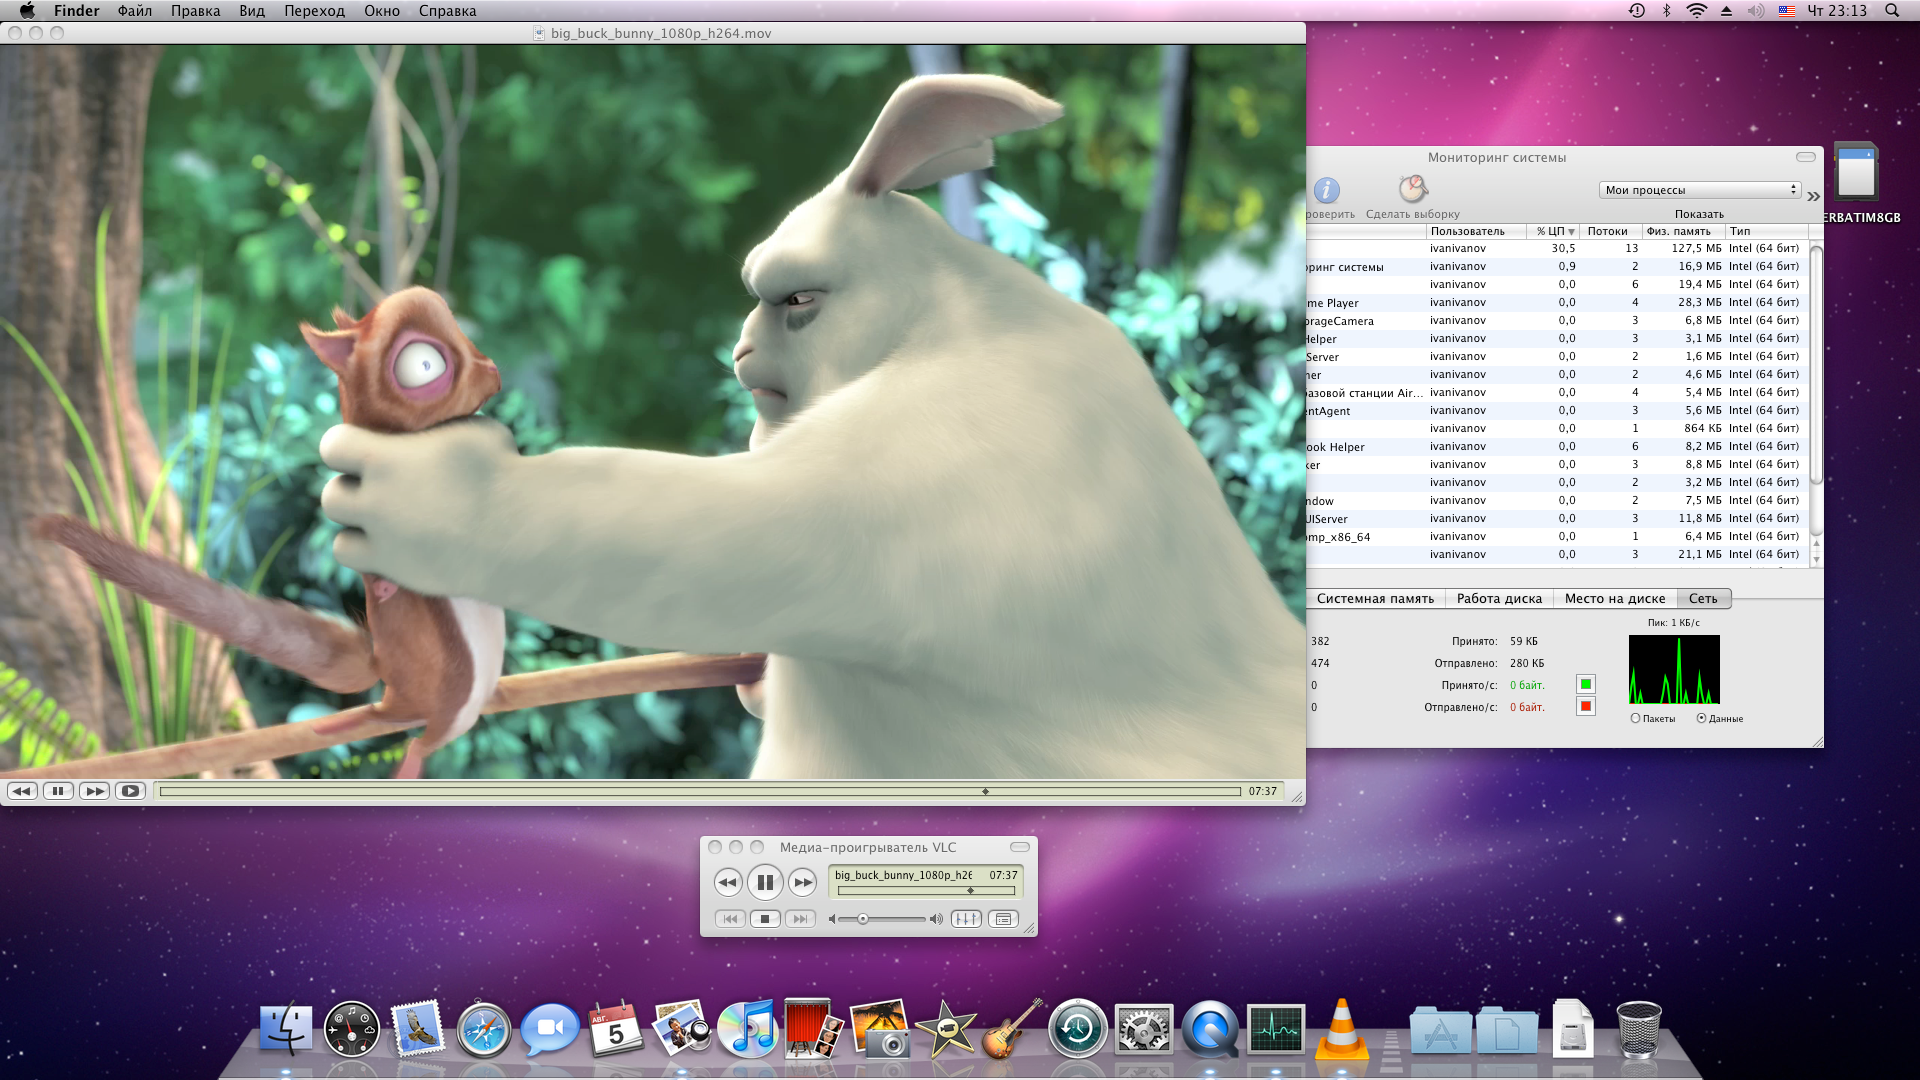Expand the toolbar overflow chevron in Мониторинг системы
The width and height of the screenshot is (1920, 1080).
[x=1813, y=196]
